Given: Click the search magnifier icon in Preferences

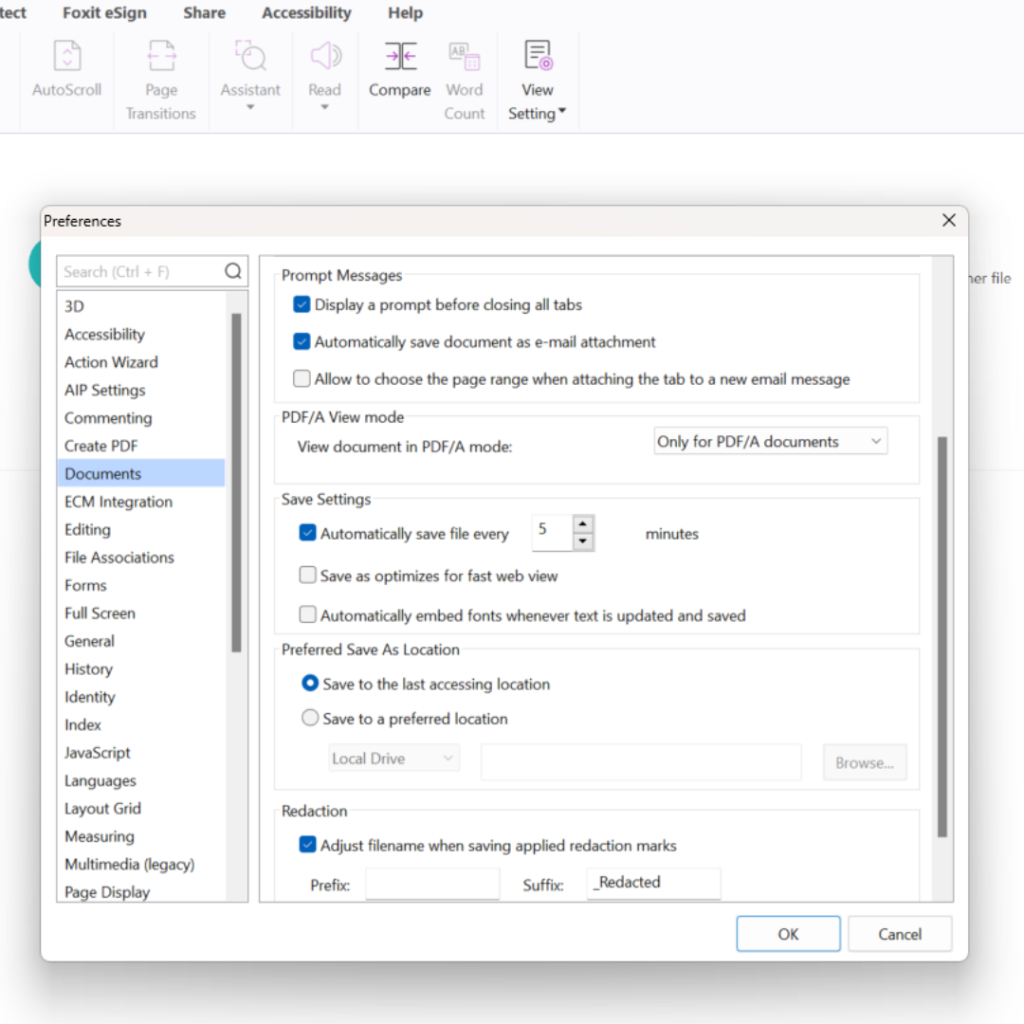Looking at the screenshot, I should tap(233, 271).
